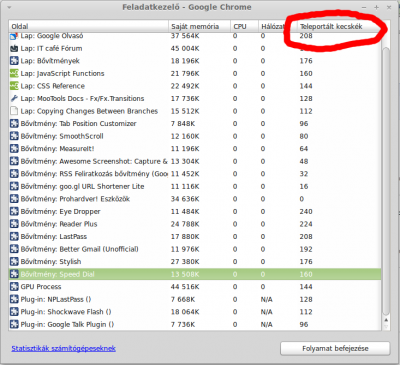Screen dimensions: 400x365
Task: Click the memory value 24 788K
Action: 185,224
